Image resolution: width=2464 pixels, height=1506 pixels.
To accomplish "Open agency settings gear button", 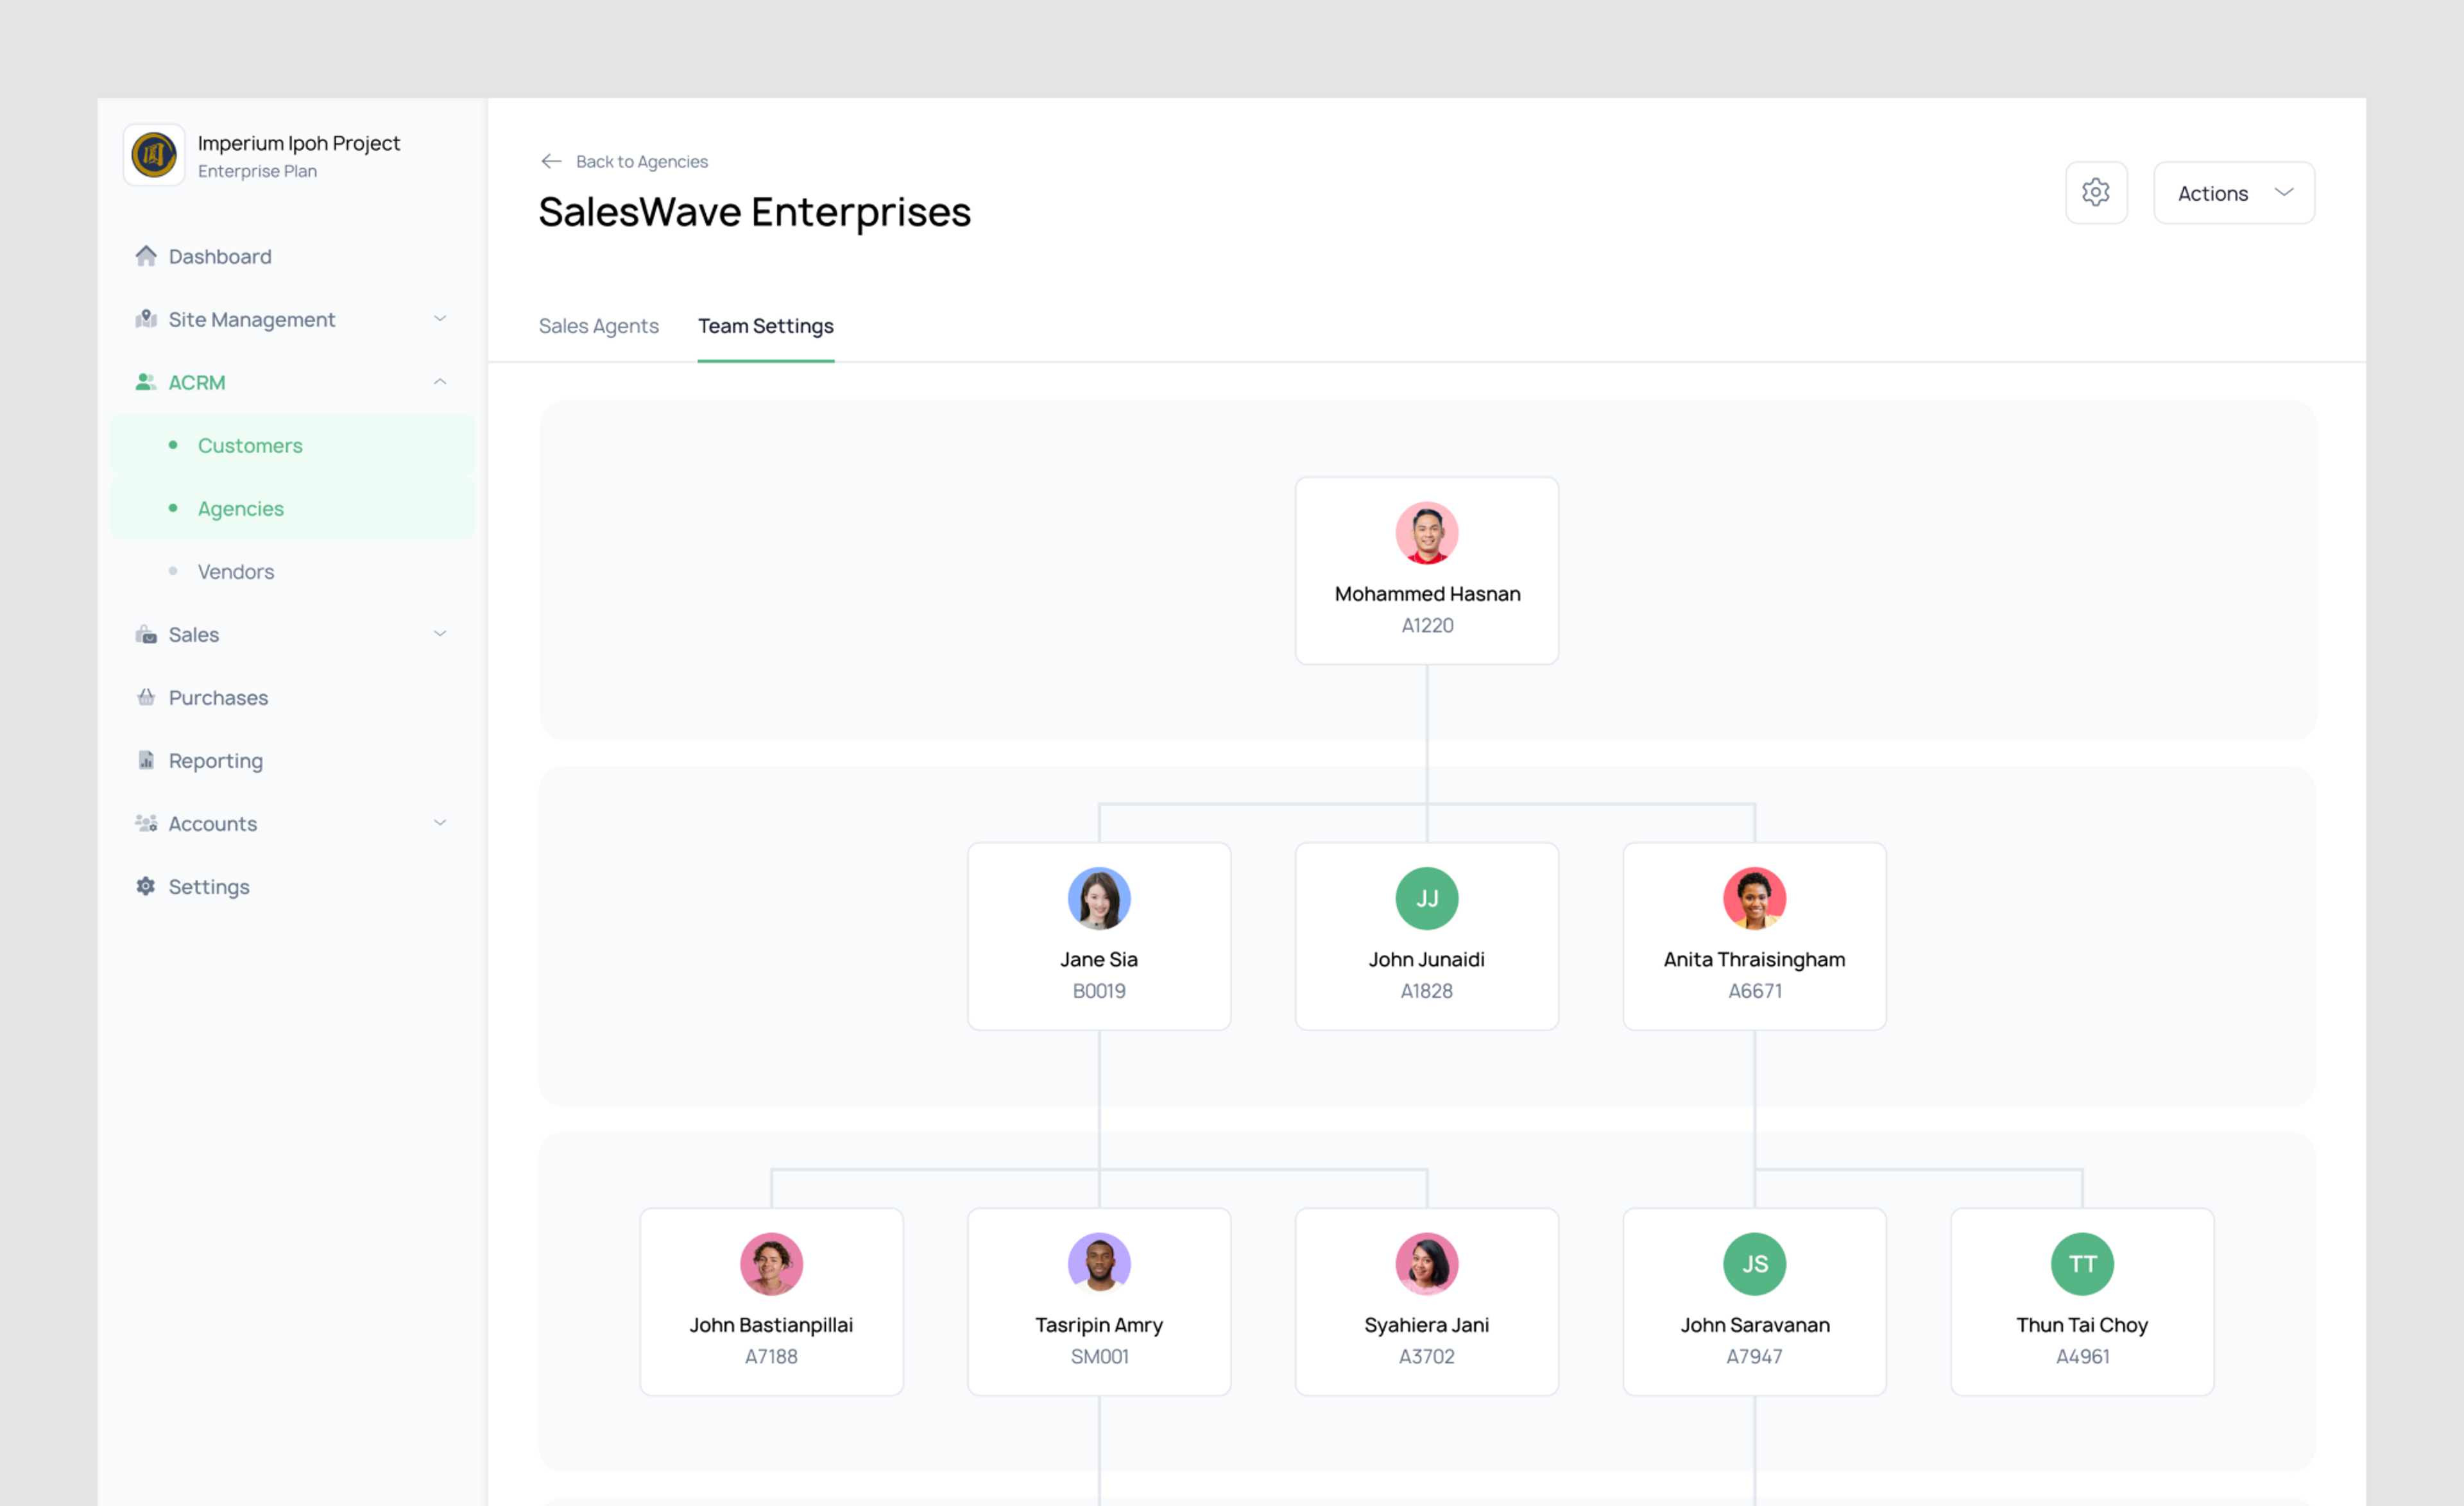I will pos(2096,192).
